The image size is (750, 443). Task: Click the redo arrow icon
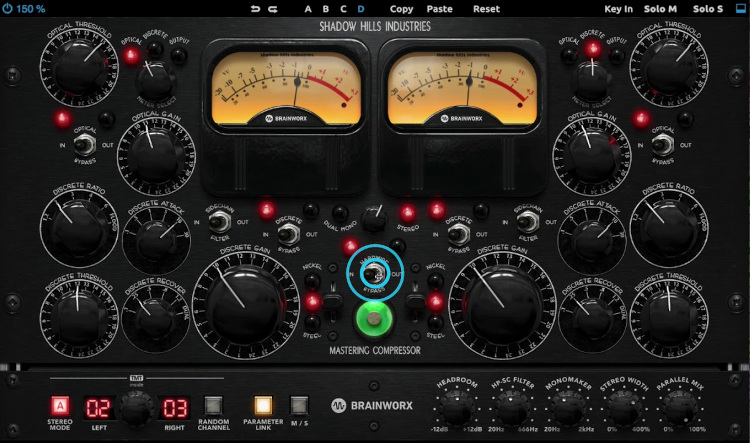273,9
